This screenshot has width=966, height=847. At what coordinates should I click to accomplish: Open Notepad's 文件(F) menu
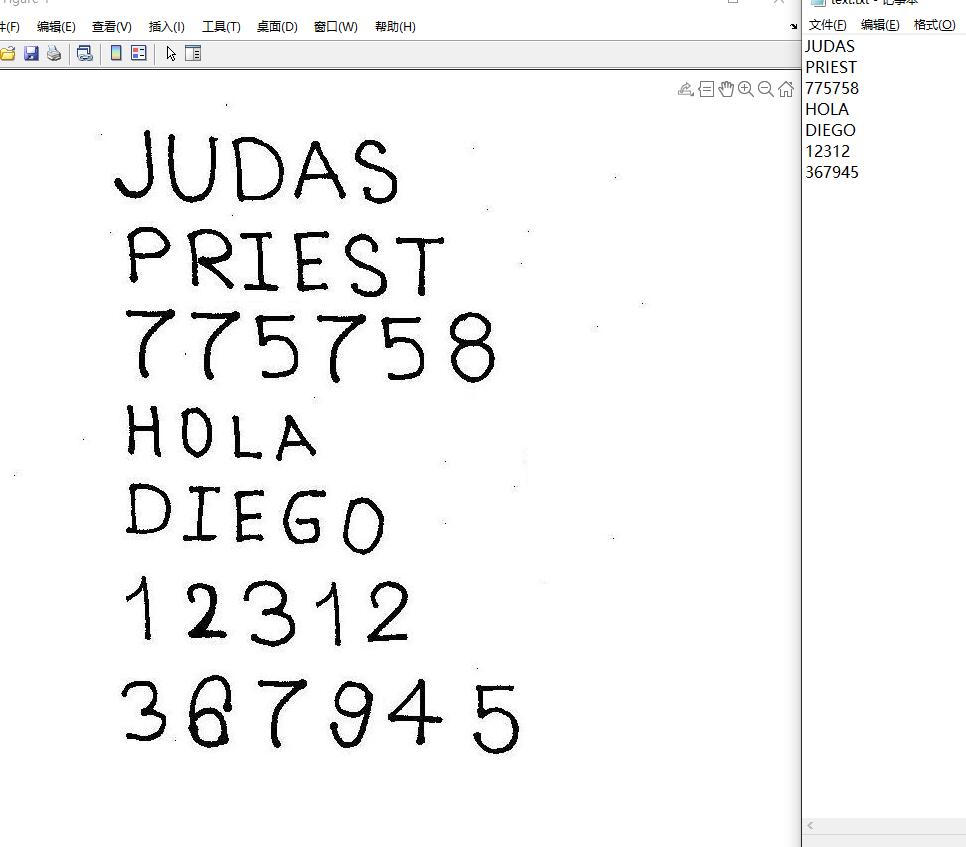click(827, 25)
